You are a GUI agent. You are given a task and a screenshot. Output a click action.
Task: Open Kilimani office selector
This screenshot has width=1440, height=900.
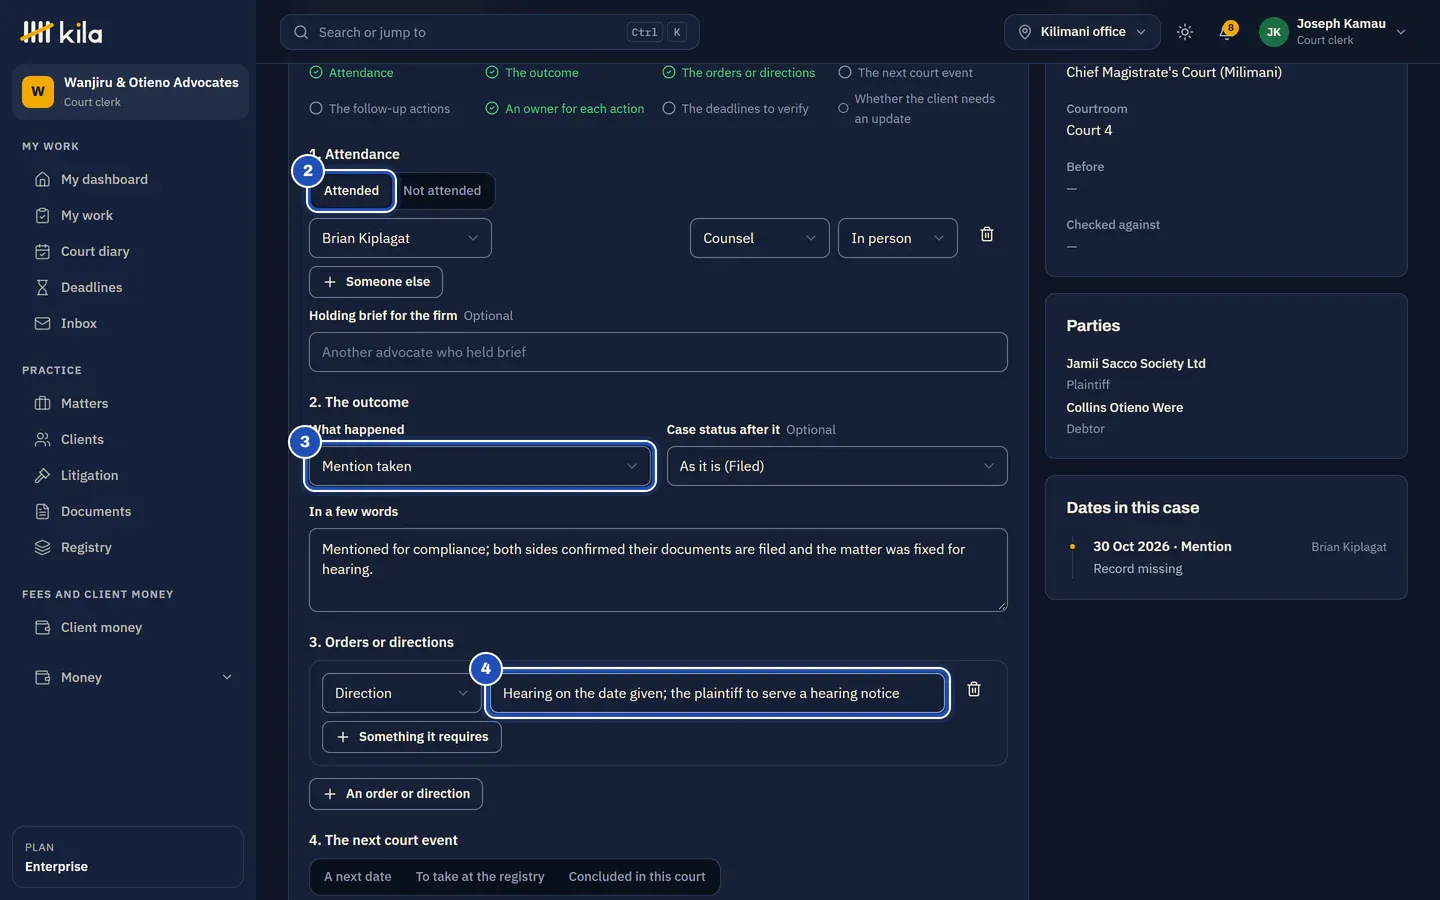tap(1082, 32)
